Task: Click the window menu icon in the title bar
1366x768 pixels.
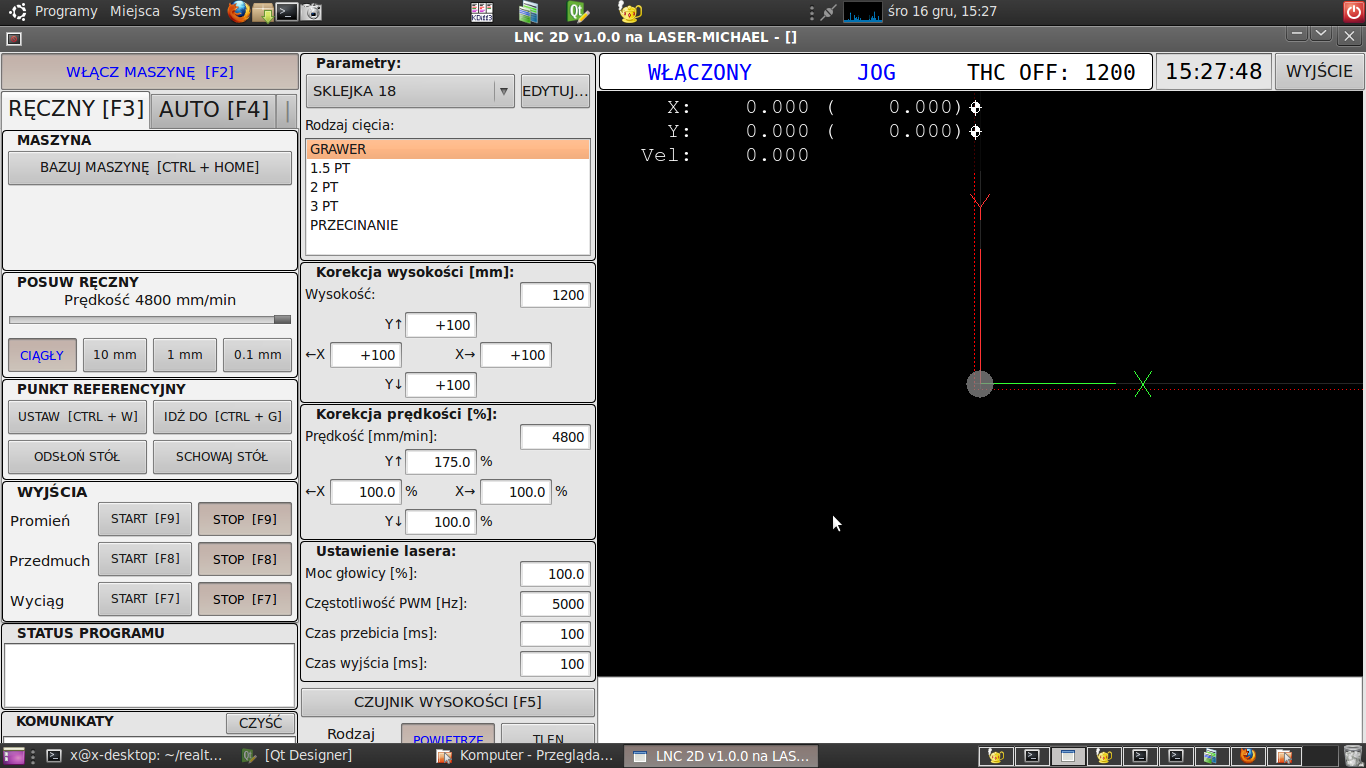Action: [14, 38]
